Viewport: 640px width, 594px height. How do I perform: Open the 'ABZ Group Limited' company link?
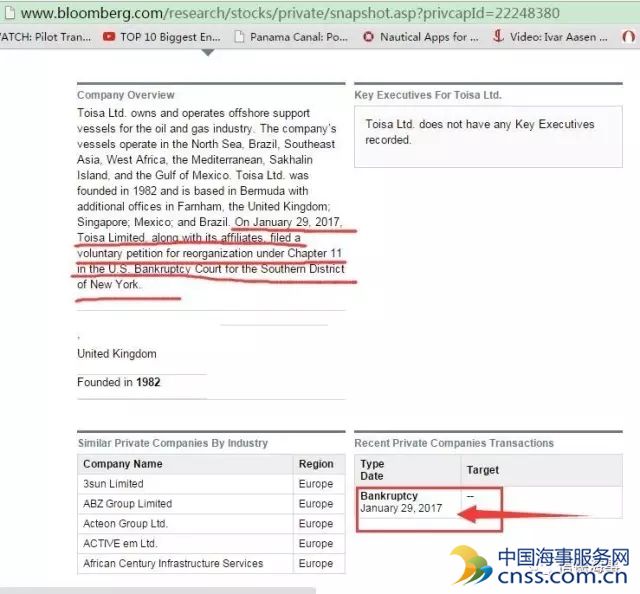click(127, 503)
